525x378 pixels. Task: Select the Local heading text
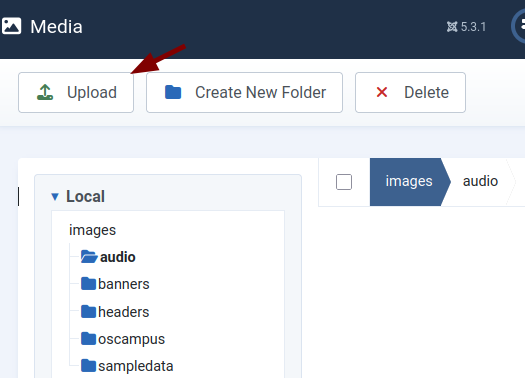click(x=85, y=196)
